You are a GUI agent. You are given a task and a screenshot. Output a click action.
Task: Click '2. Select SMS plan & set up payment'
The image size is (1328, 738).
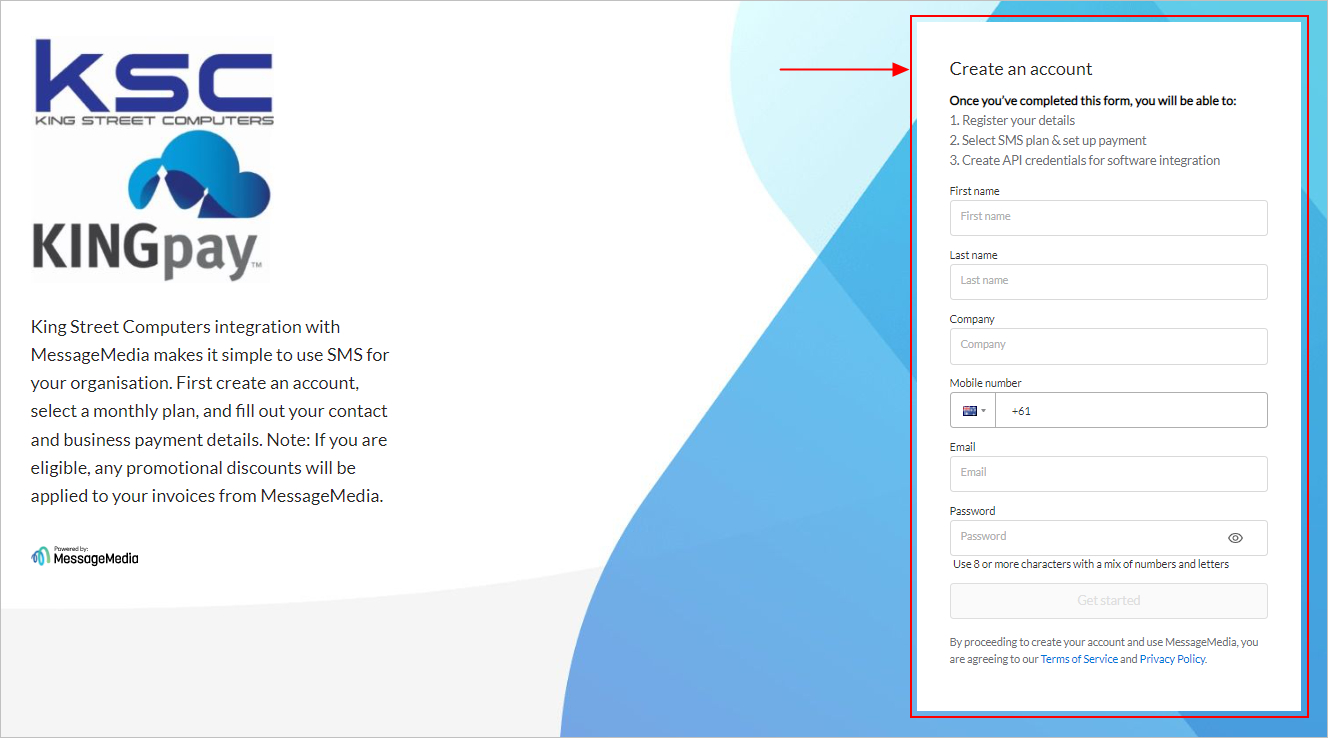[x=1048, y=140]
